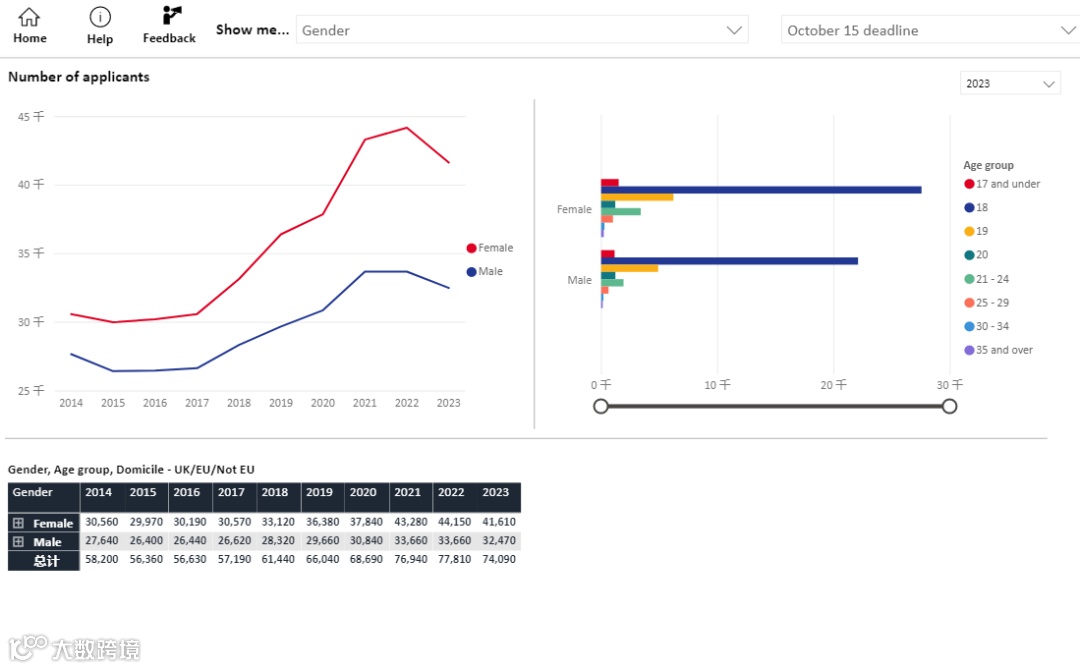Screen dimensions: 1080x669
Task: Open the Help info icon
Action: click(100, 18)
